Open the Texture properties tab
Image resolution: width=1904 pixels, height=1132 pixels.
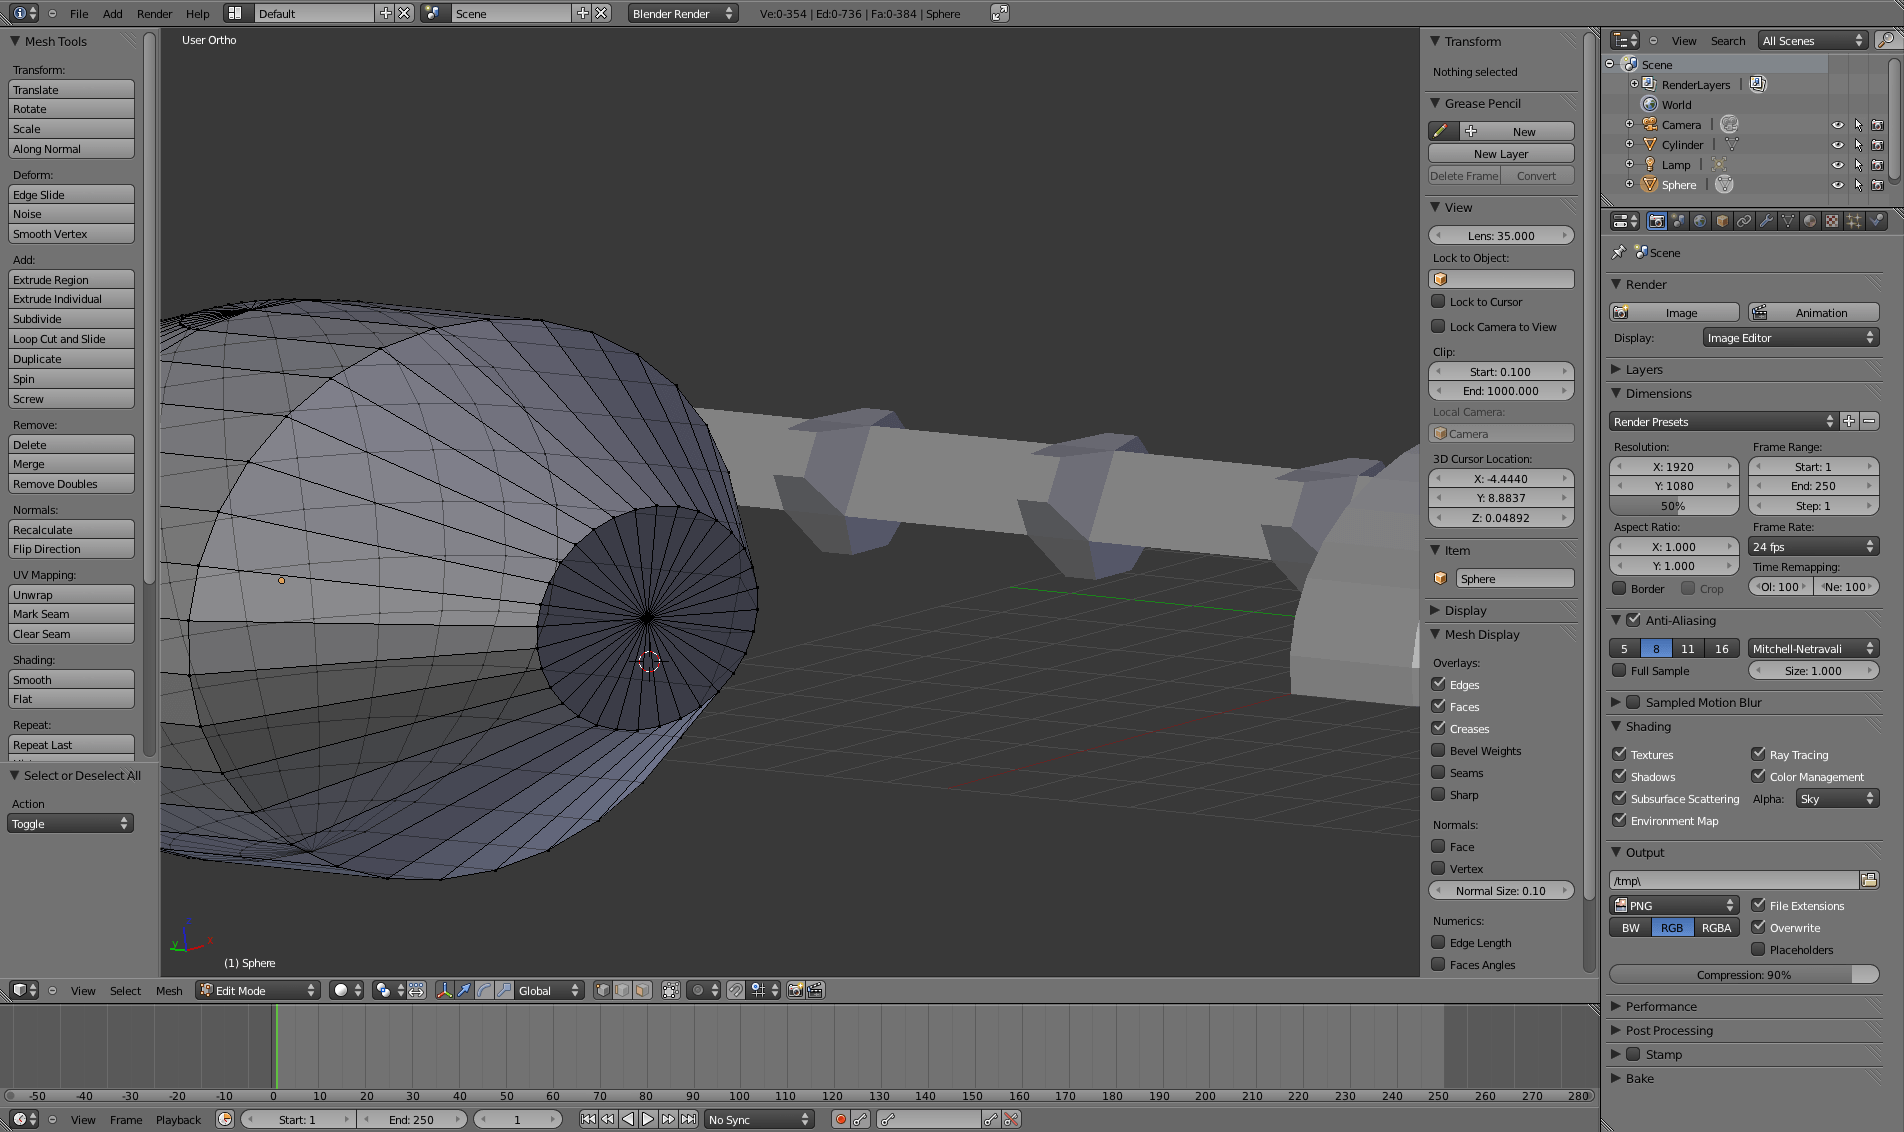(x=1832, y=221)
